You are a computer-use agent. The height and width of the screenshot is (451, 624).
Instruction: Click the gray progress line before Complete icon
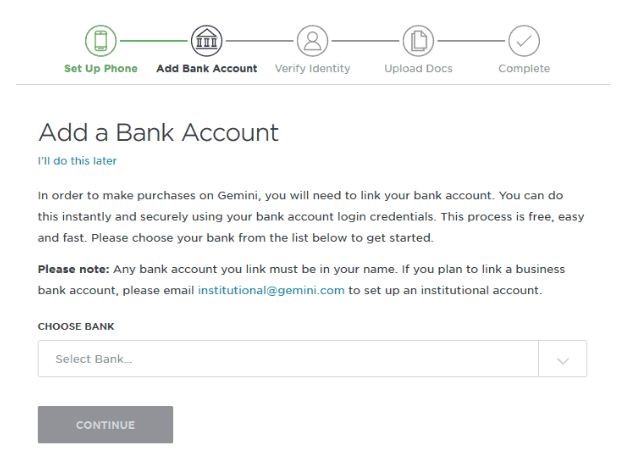471,41
